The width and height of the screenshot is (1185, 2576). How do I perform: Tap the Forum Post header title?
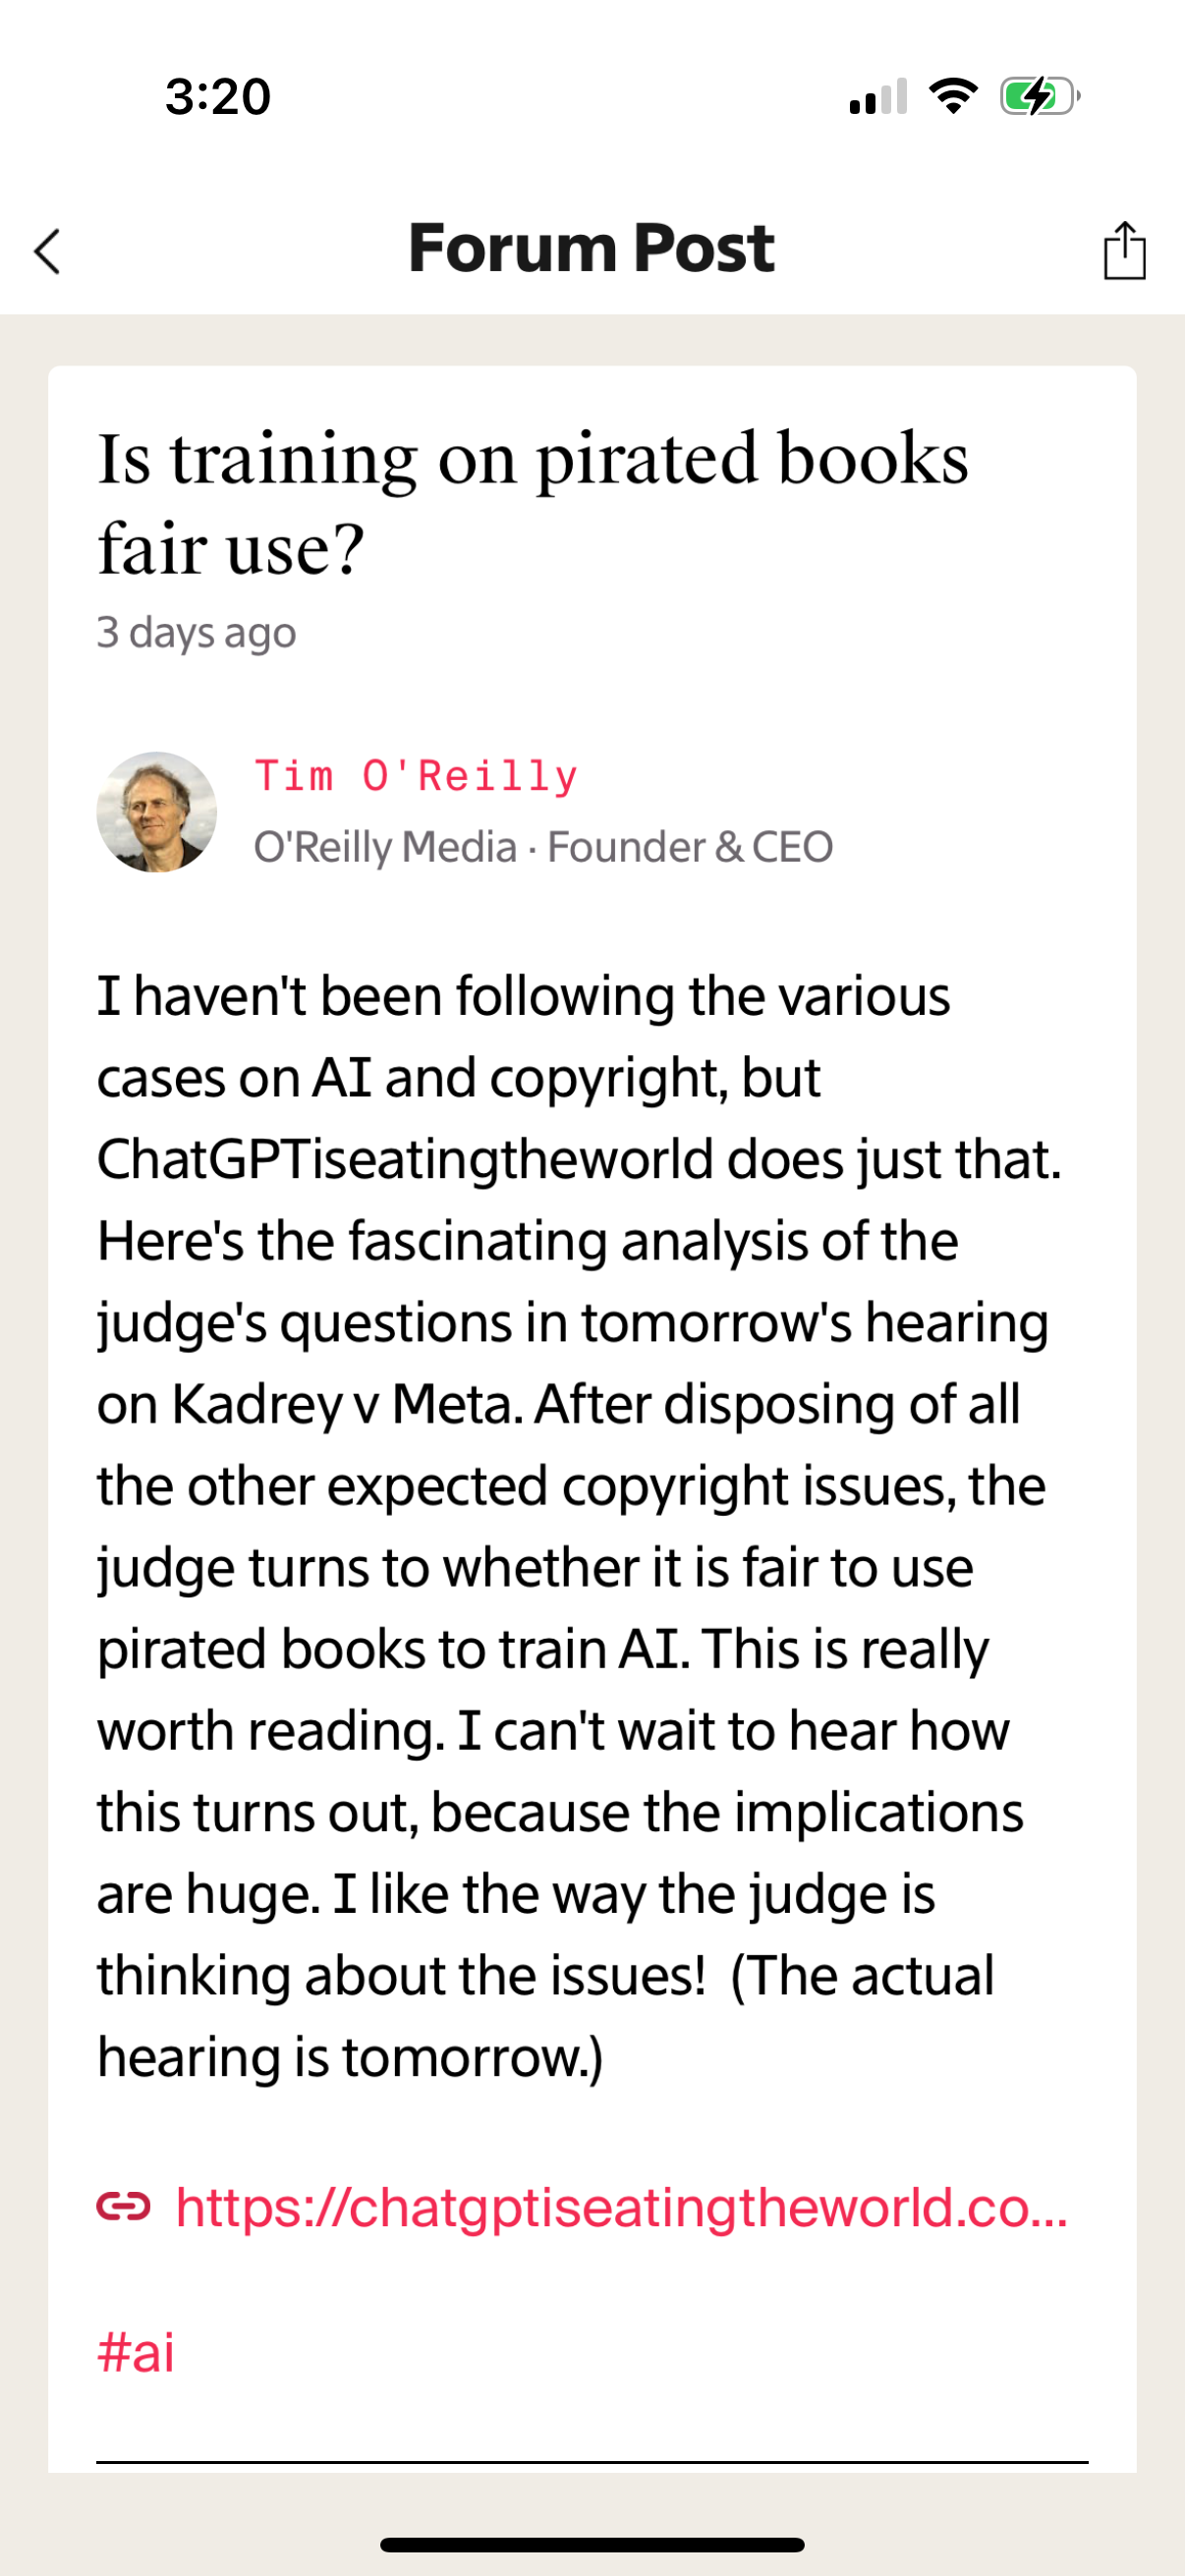592,249
